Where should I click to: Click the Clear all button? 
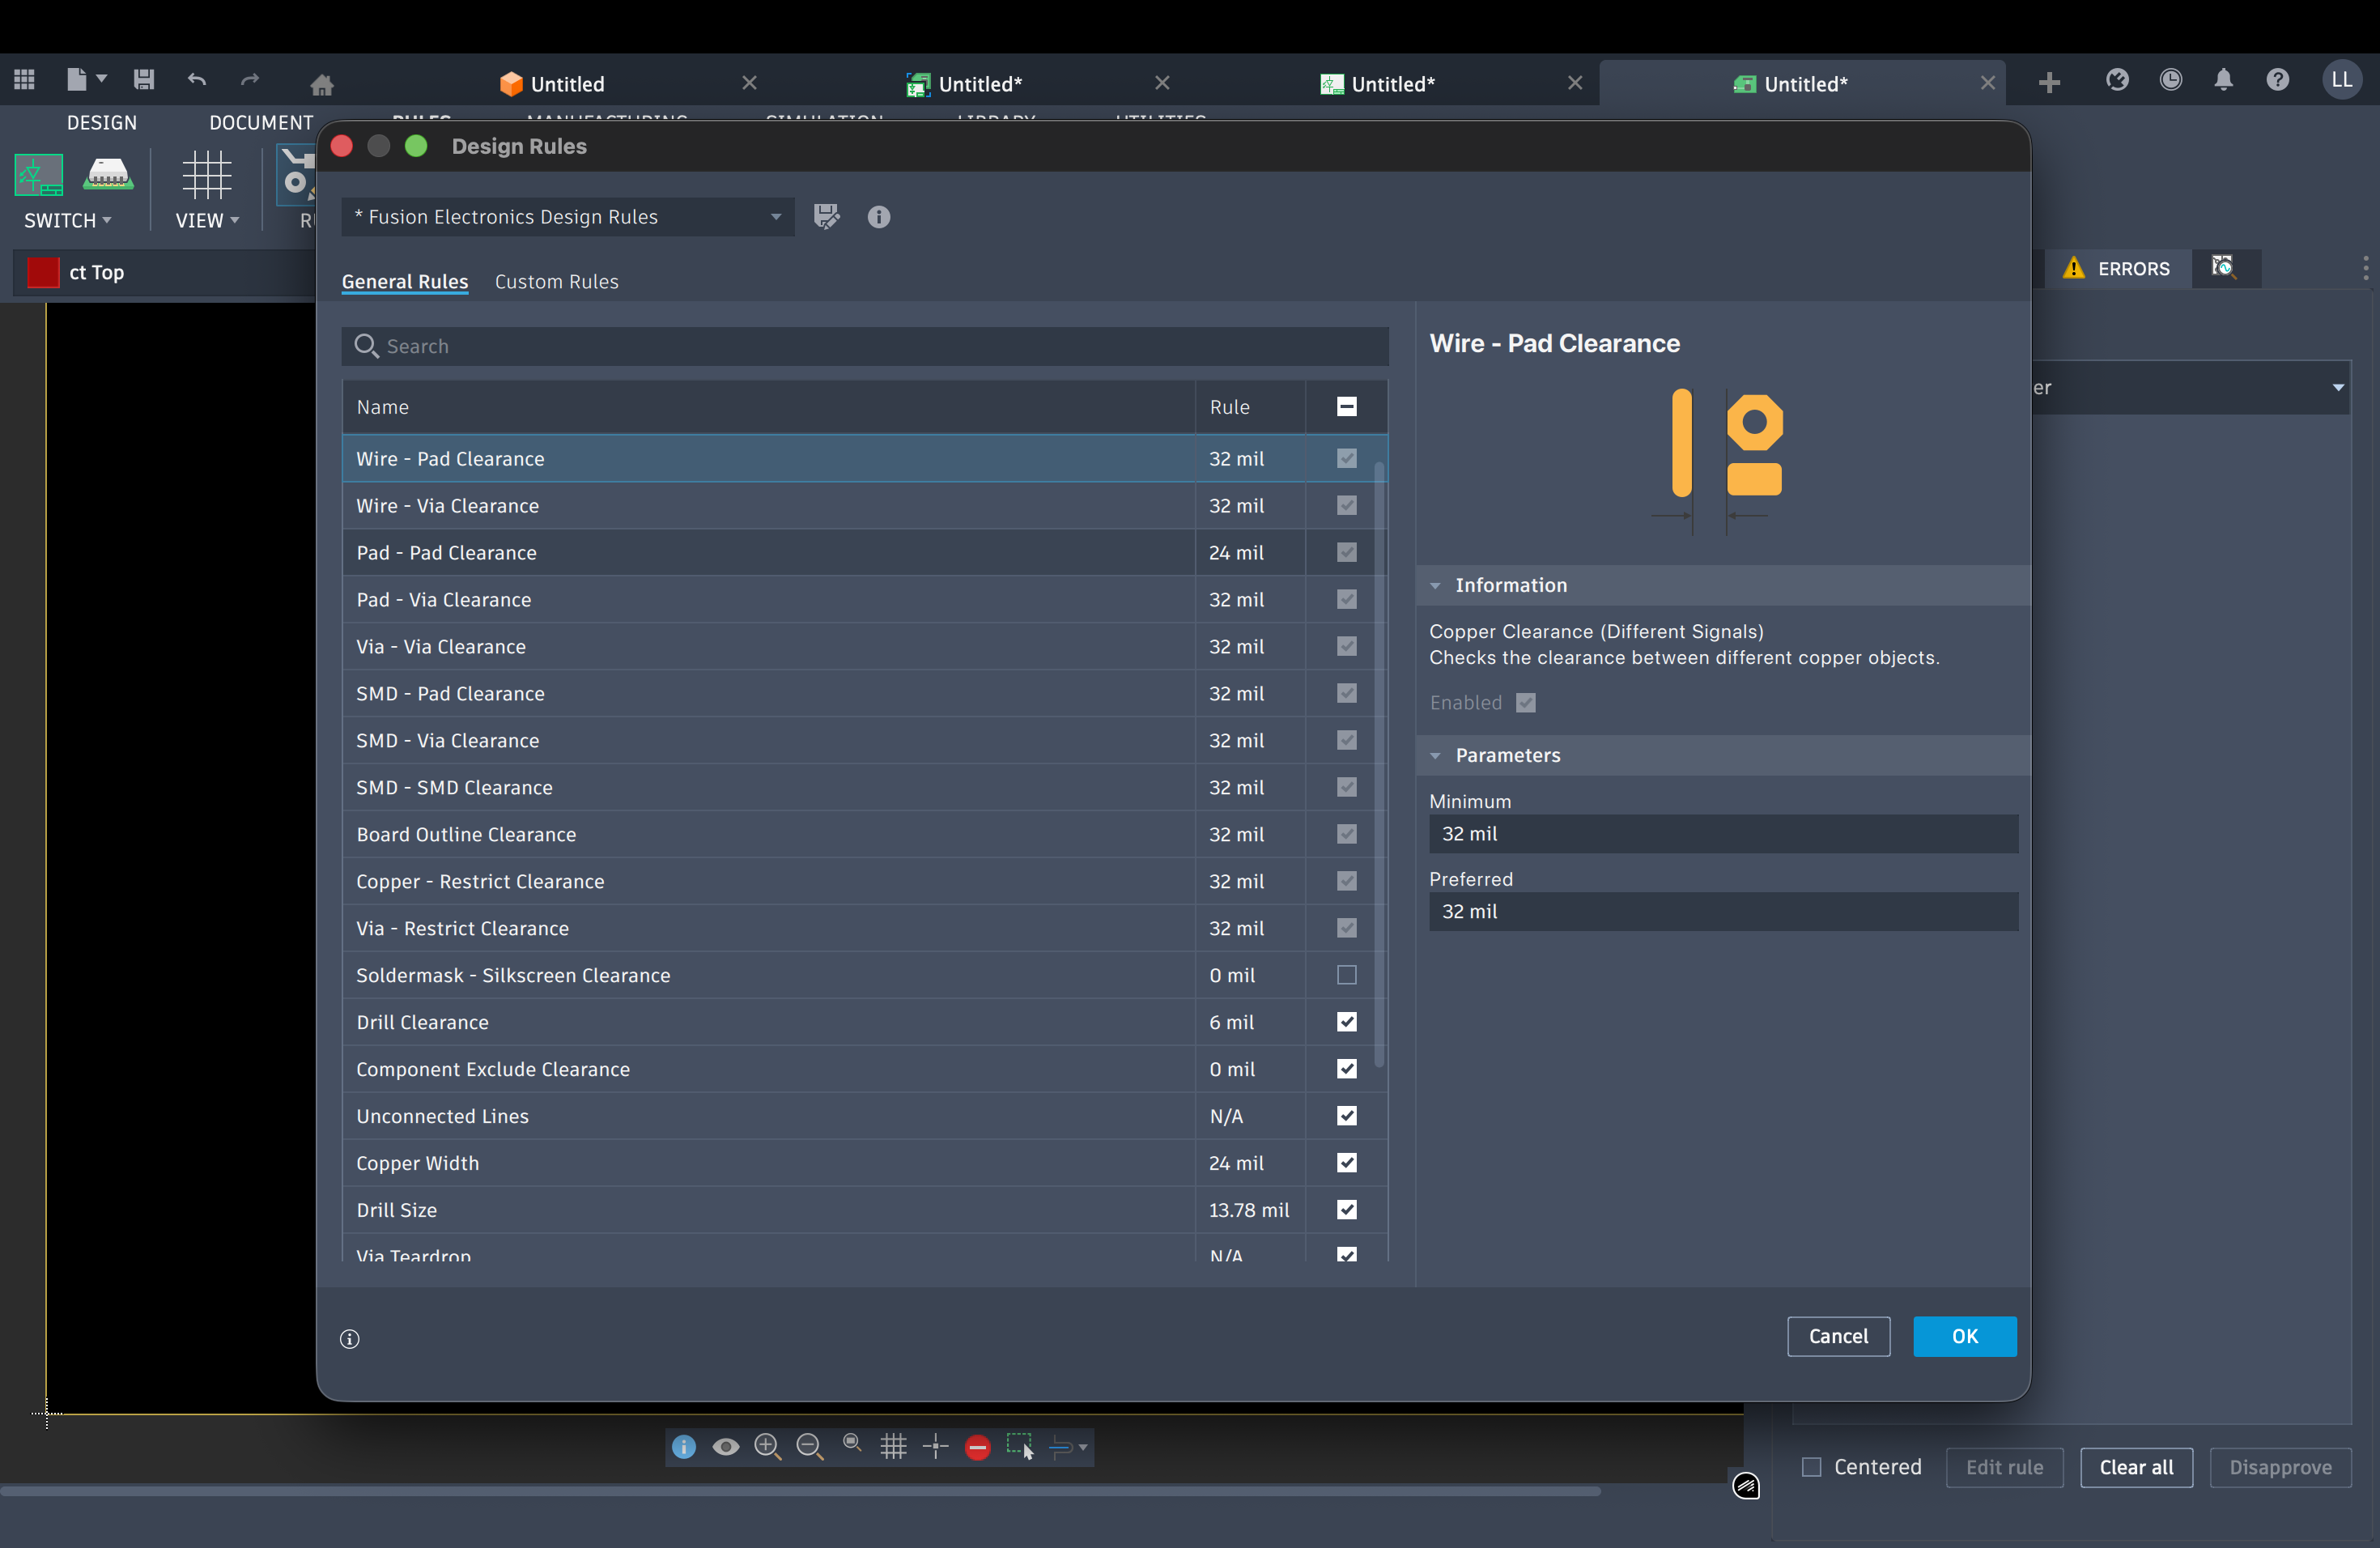tap(2135, 1467)
